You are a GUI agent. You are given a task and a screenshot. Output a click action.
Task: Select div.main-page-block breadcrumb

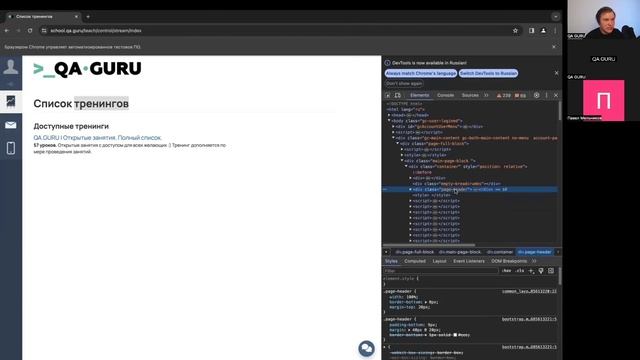click(460, 252)
